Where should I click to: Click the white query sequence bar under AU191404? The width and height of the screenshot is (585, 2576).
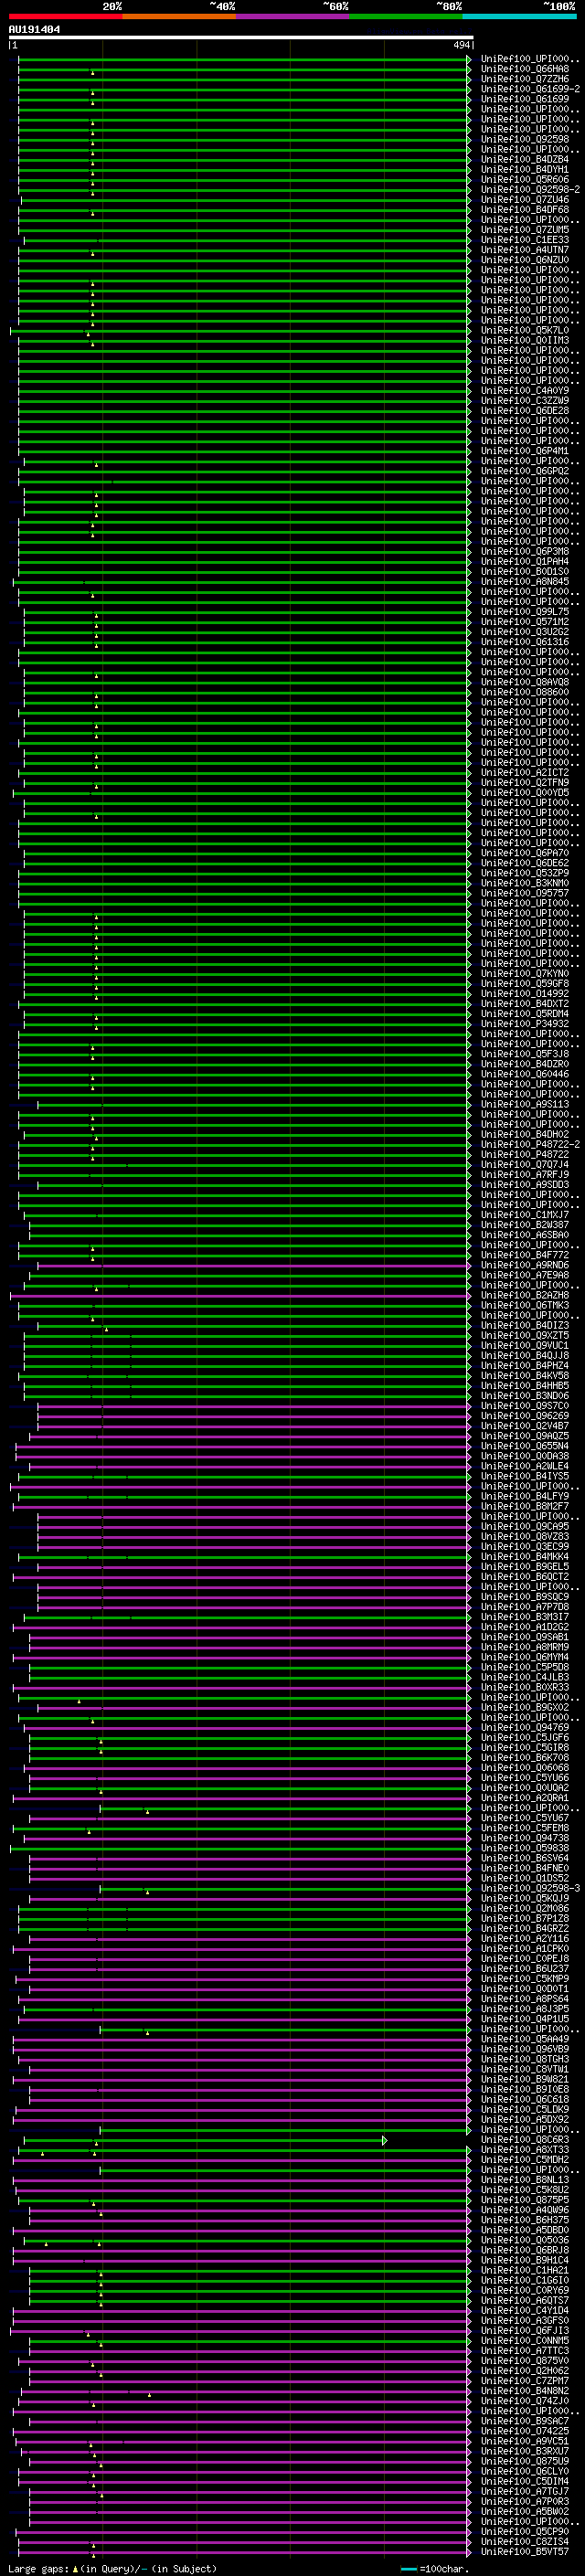tap(241, 37)
